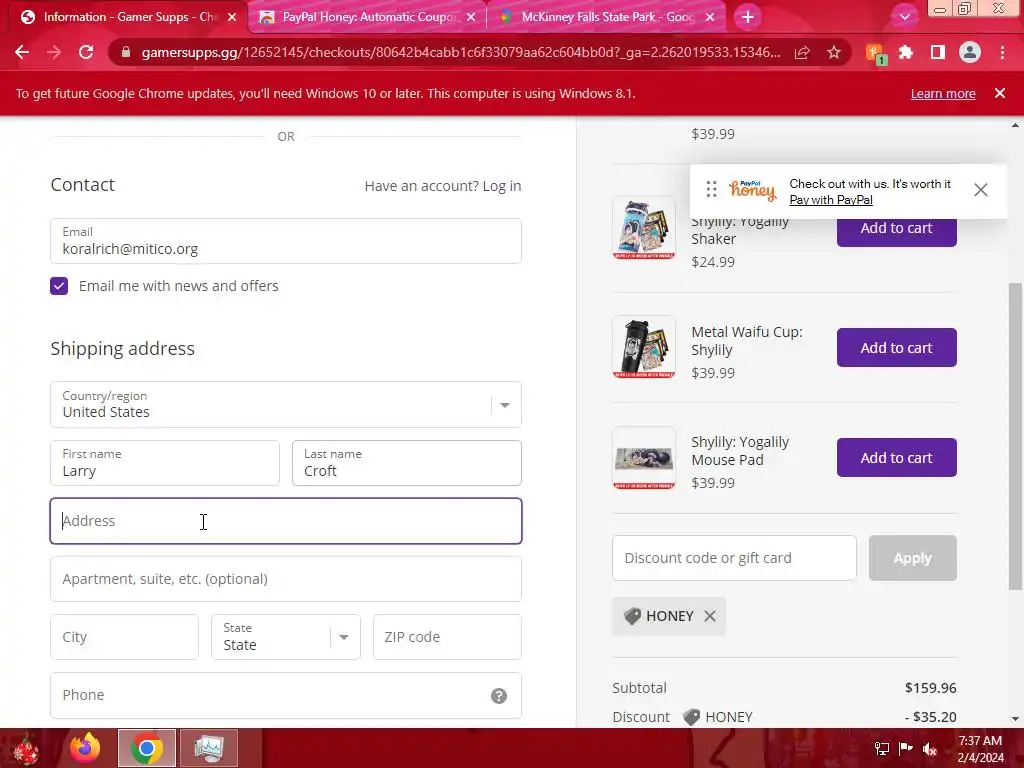Click the Subtotal amount $159.96
Viewport: 1024px width, 768px height.
[x=930, y=688]
